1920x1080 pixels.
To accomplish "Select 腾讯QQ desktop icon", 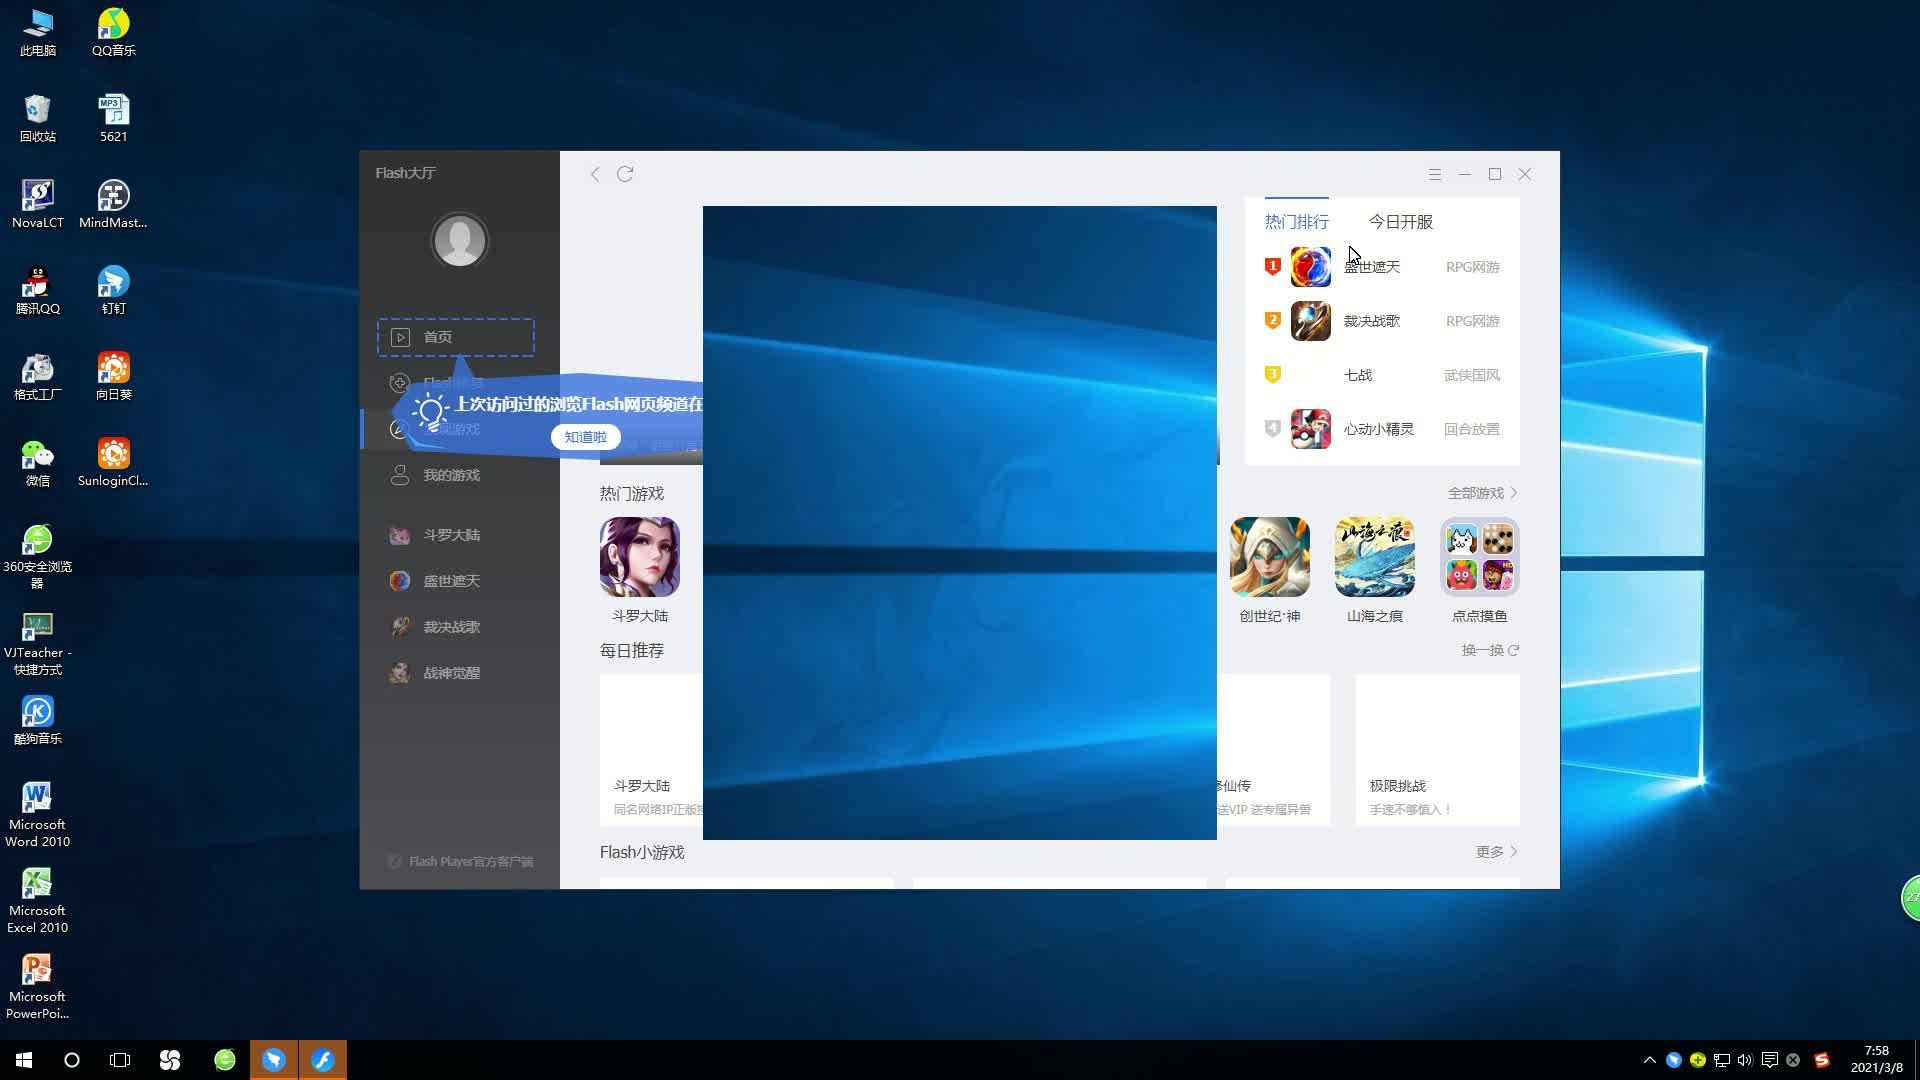I will [x=38, y=290].
